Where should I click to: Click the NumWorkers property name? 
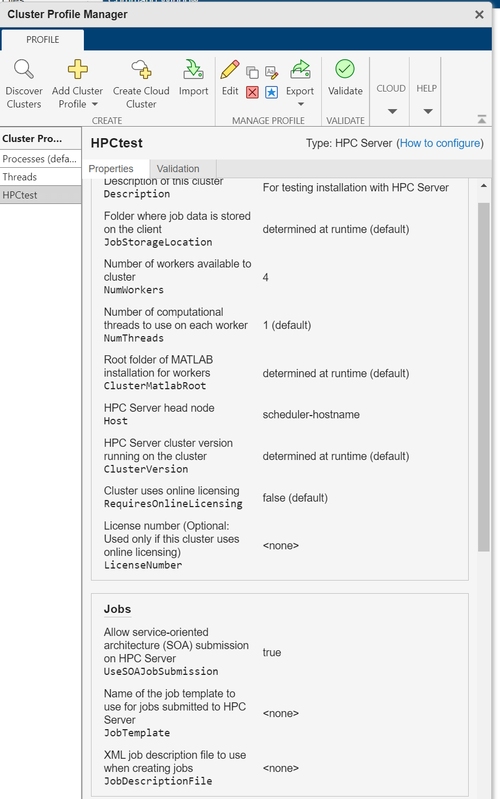(134, 289)
